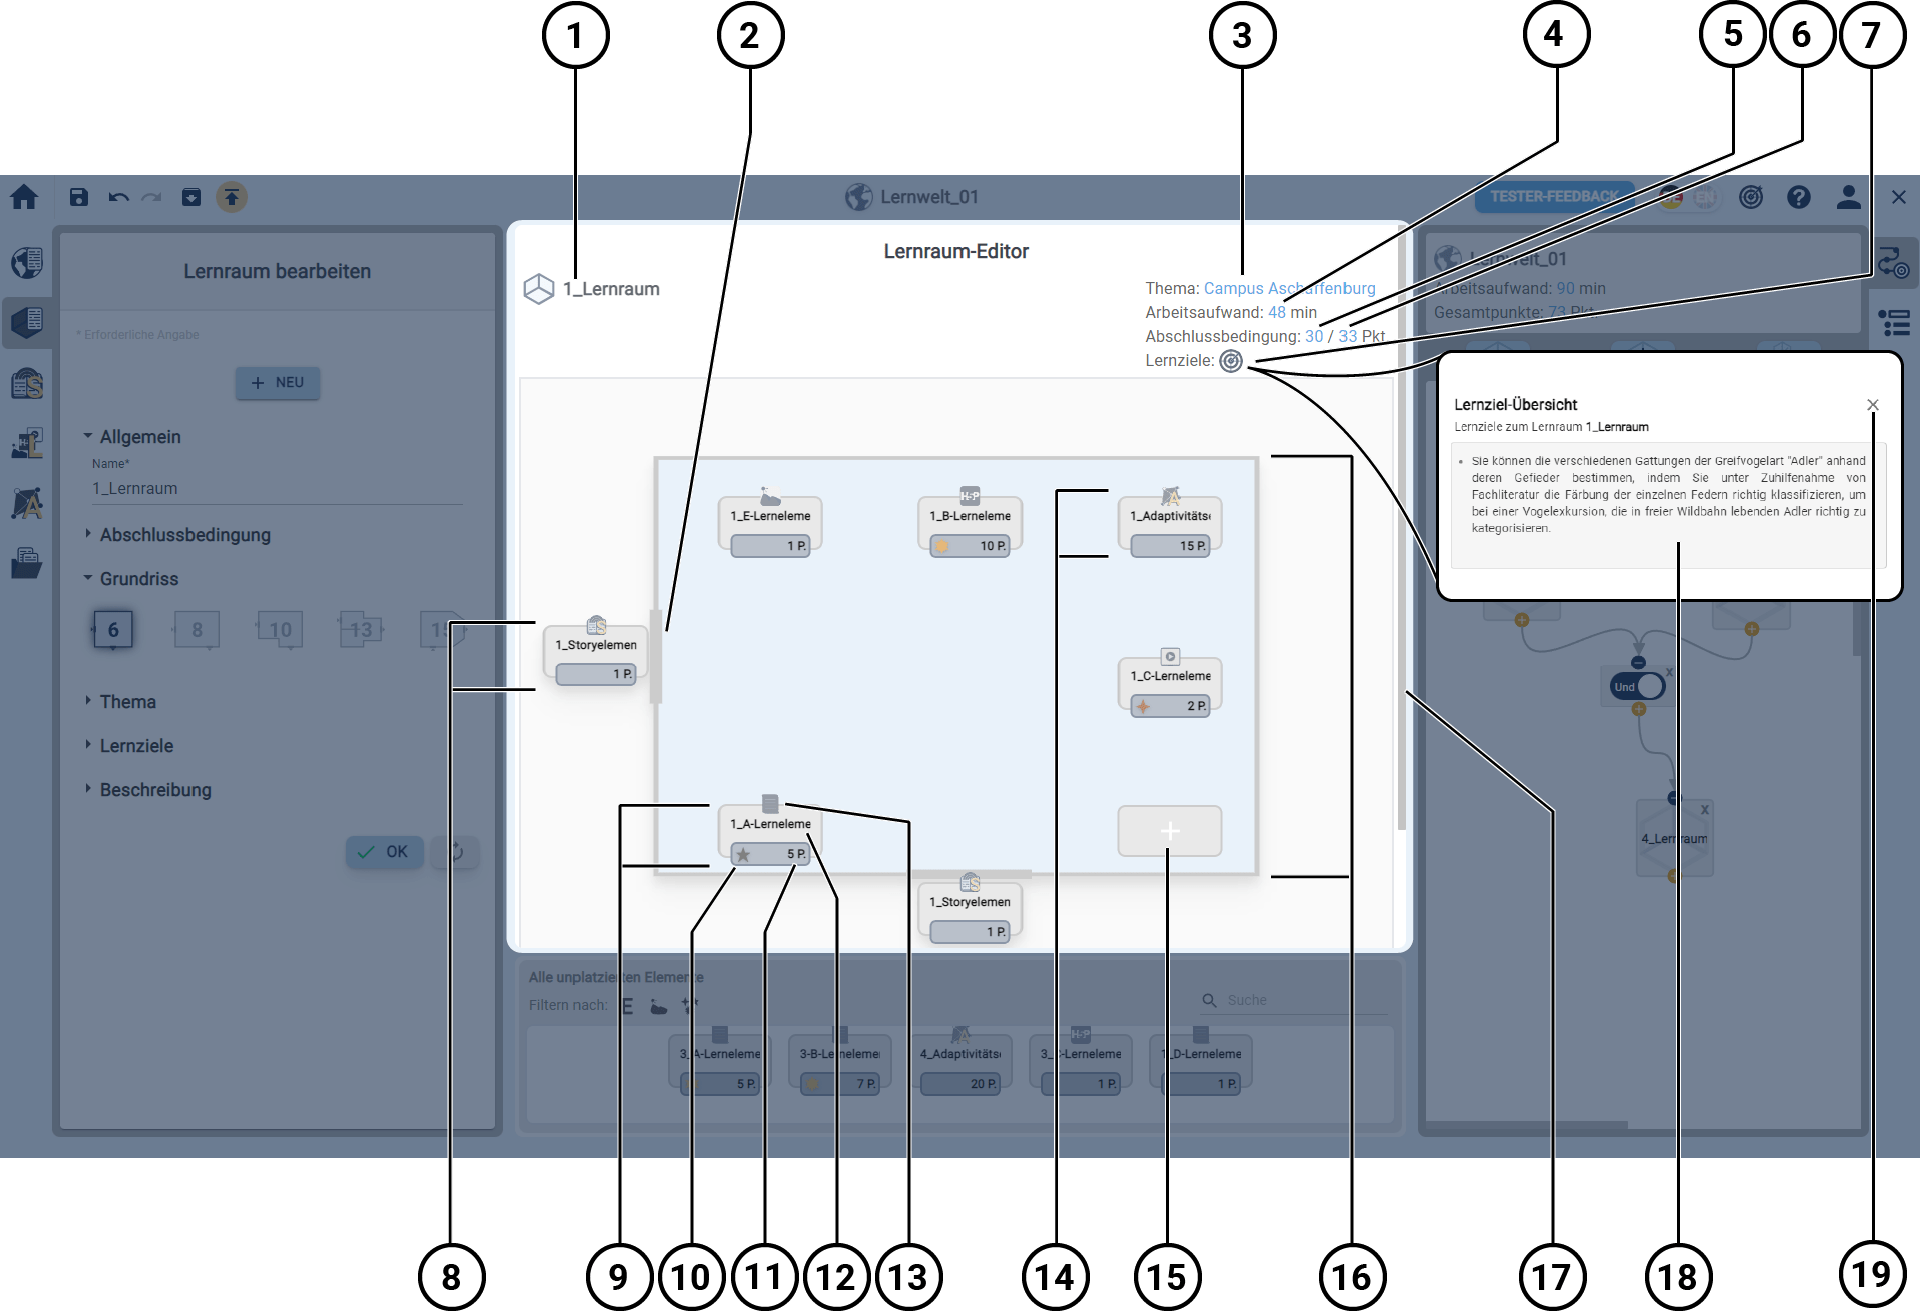The width and height of the screenshot is (1920, 1311).
Task: Collapse the Allgemein section
Action: tap(134, 437)
